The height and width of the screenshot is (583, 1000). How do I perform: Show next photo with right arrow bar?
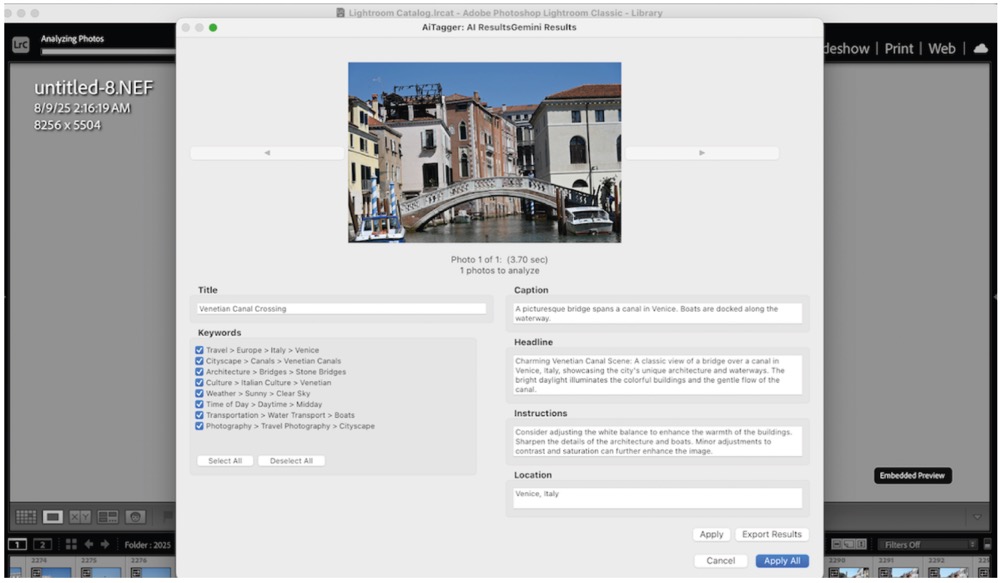pos(701,153)
